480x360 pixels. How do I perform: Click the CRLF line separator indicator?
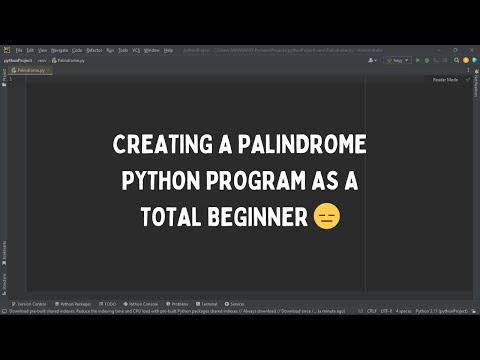[372, 311]
